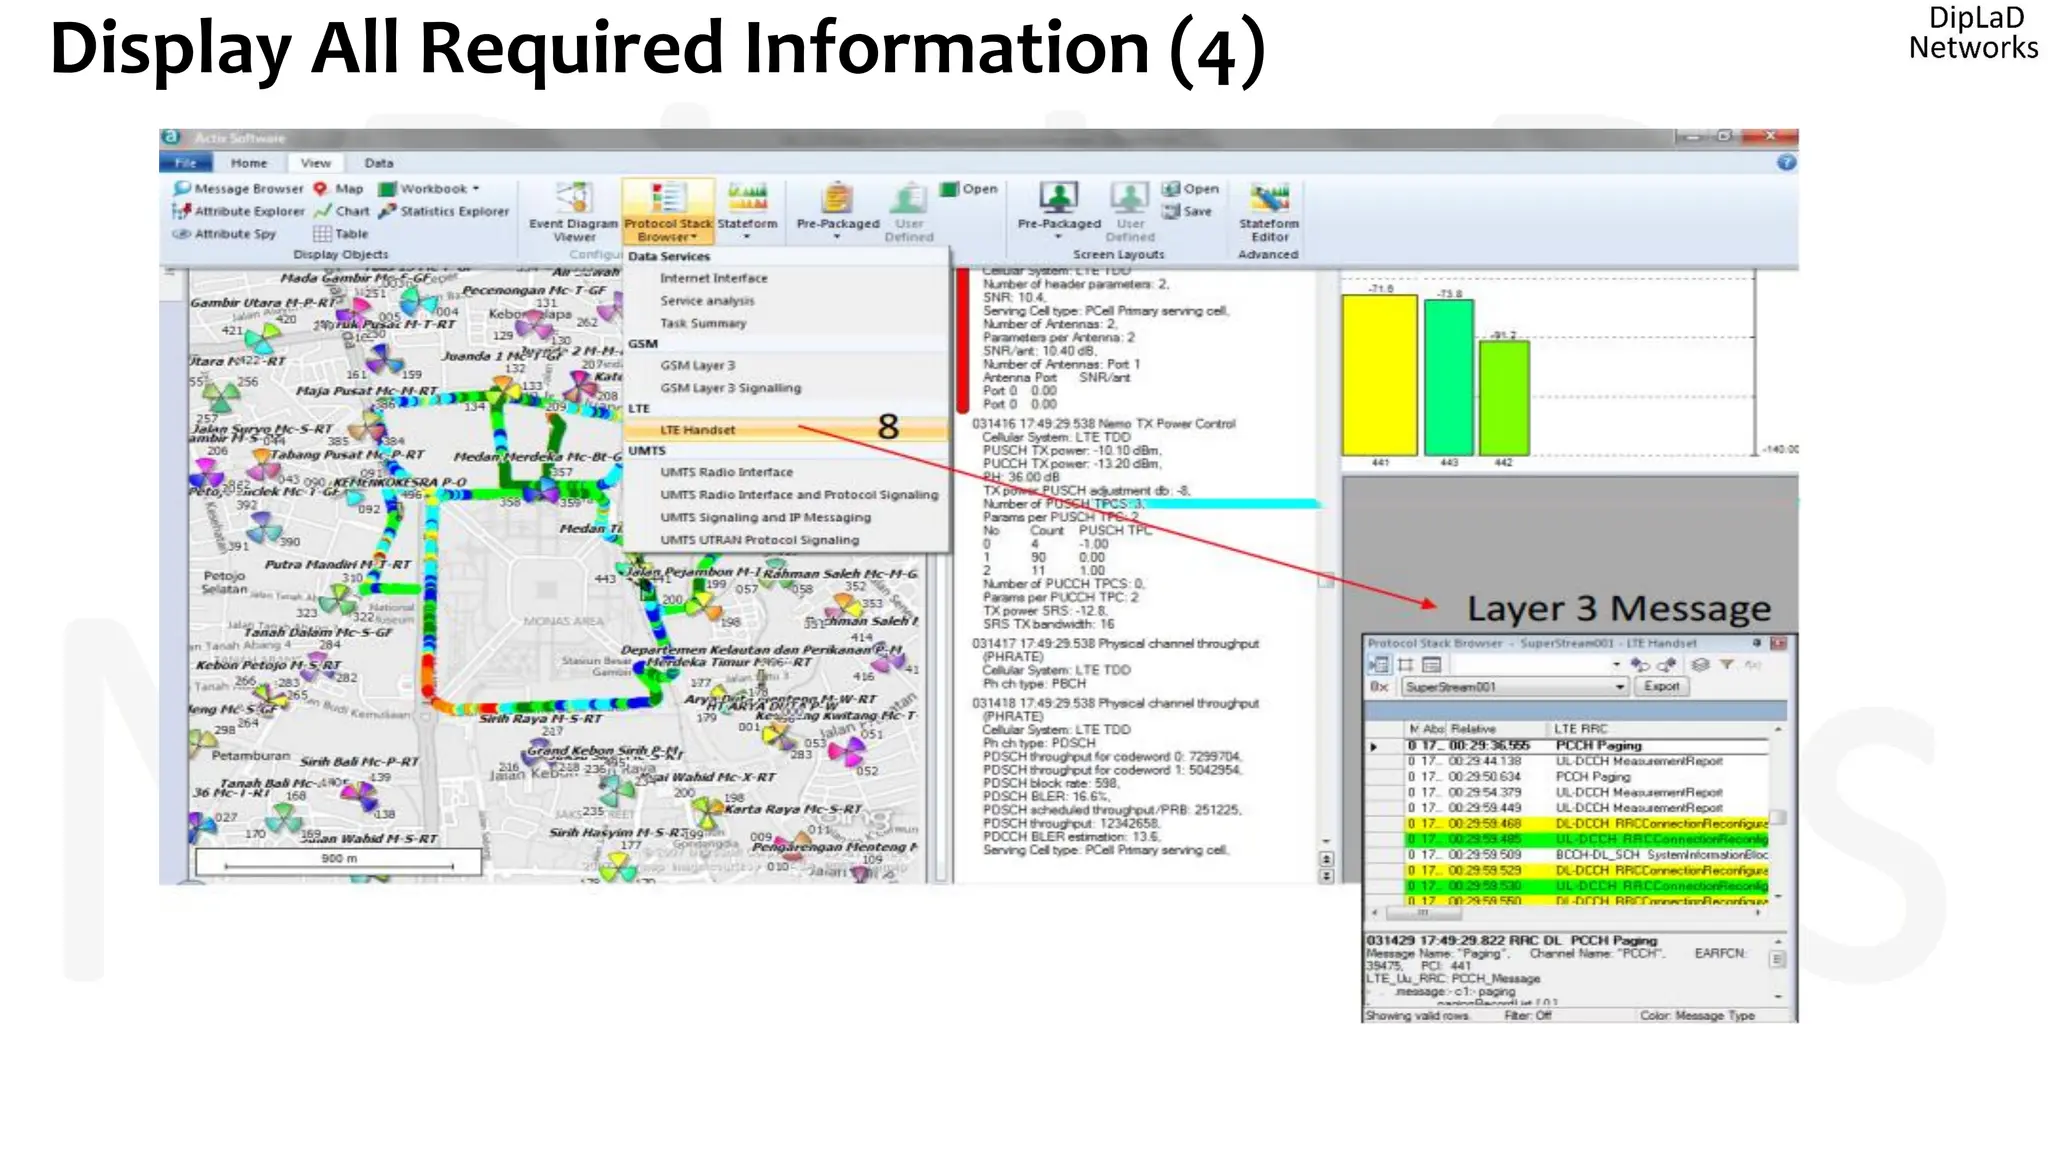Screen dimensions: 2048x1152
Task: Launch the Statistics Explorer
Action: pyautogui.click(x=444, y=211)
